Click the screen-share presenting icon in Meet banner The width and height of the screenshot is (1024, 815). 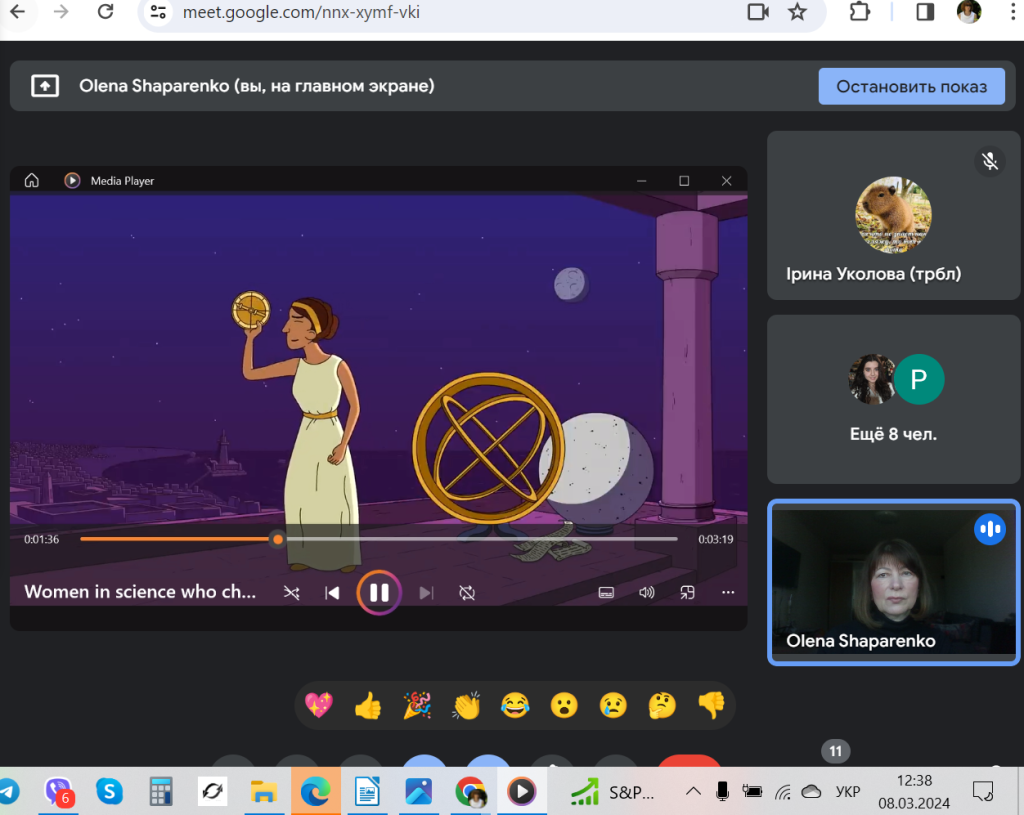[45, 86]
